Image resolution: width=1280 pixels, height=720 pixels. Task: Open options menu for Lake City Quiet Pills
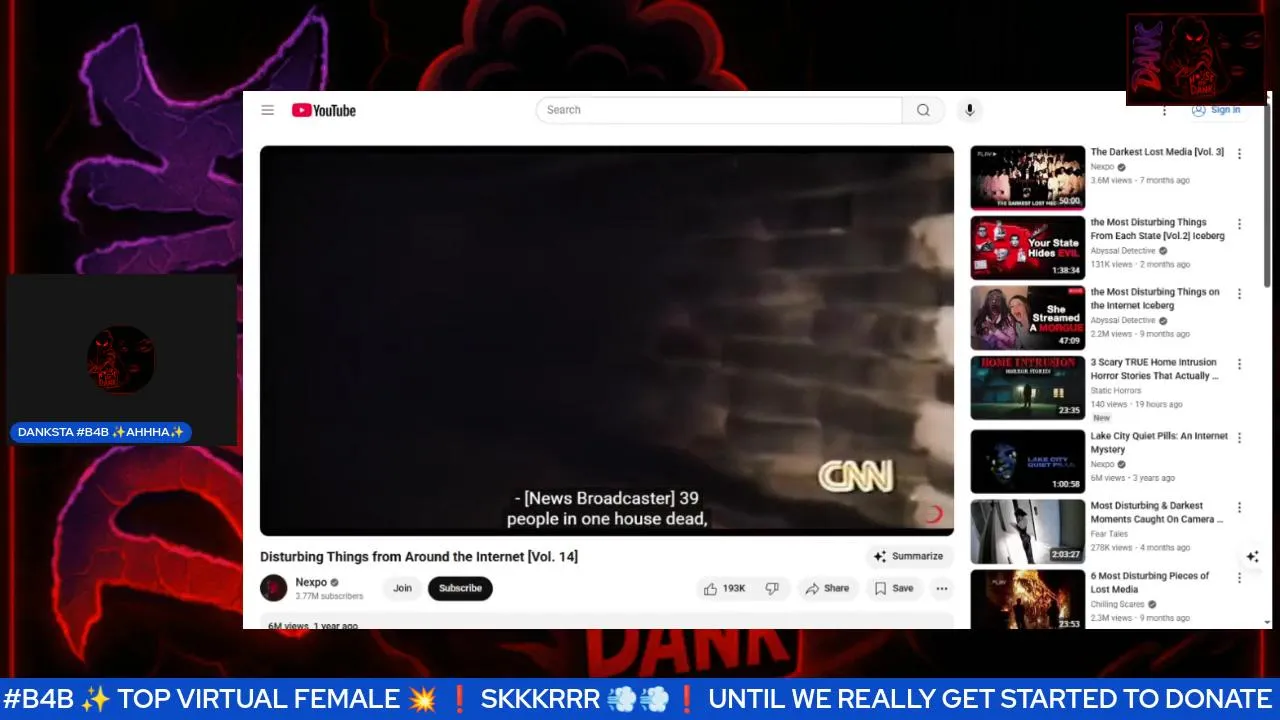click(x=1239, y=438)
